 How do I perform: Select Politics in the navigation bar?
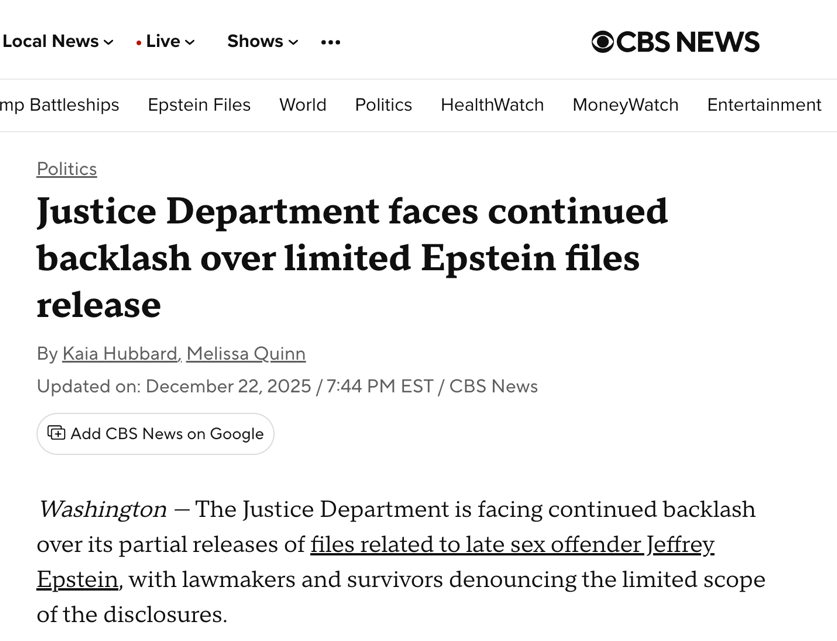(x=383, y=105)
